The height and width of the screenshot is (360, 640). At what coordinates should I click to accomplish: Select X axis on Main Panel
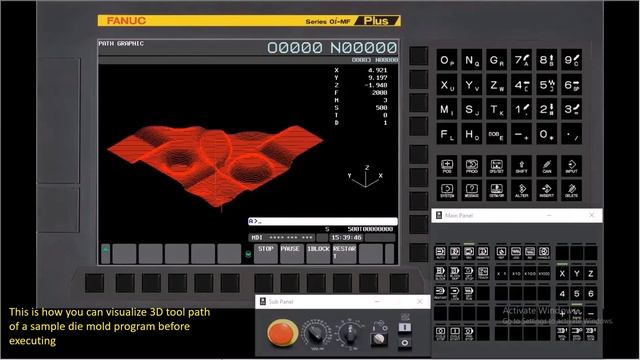click(562, 273)
